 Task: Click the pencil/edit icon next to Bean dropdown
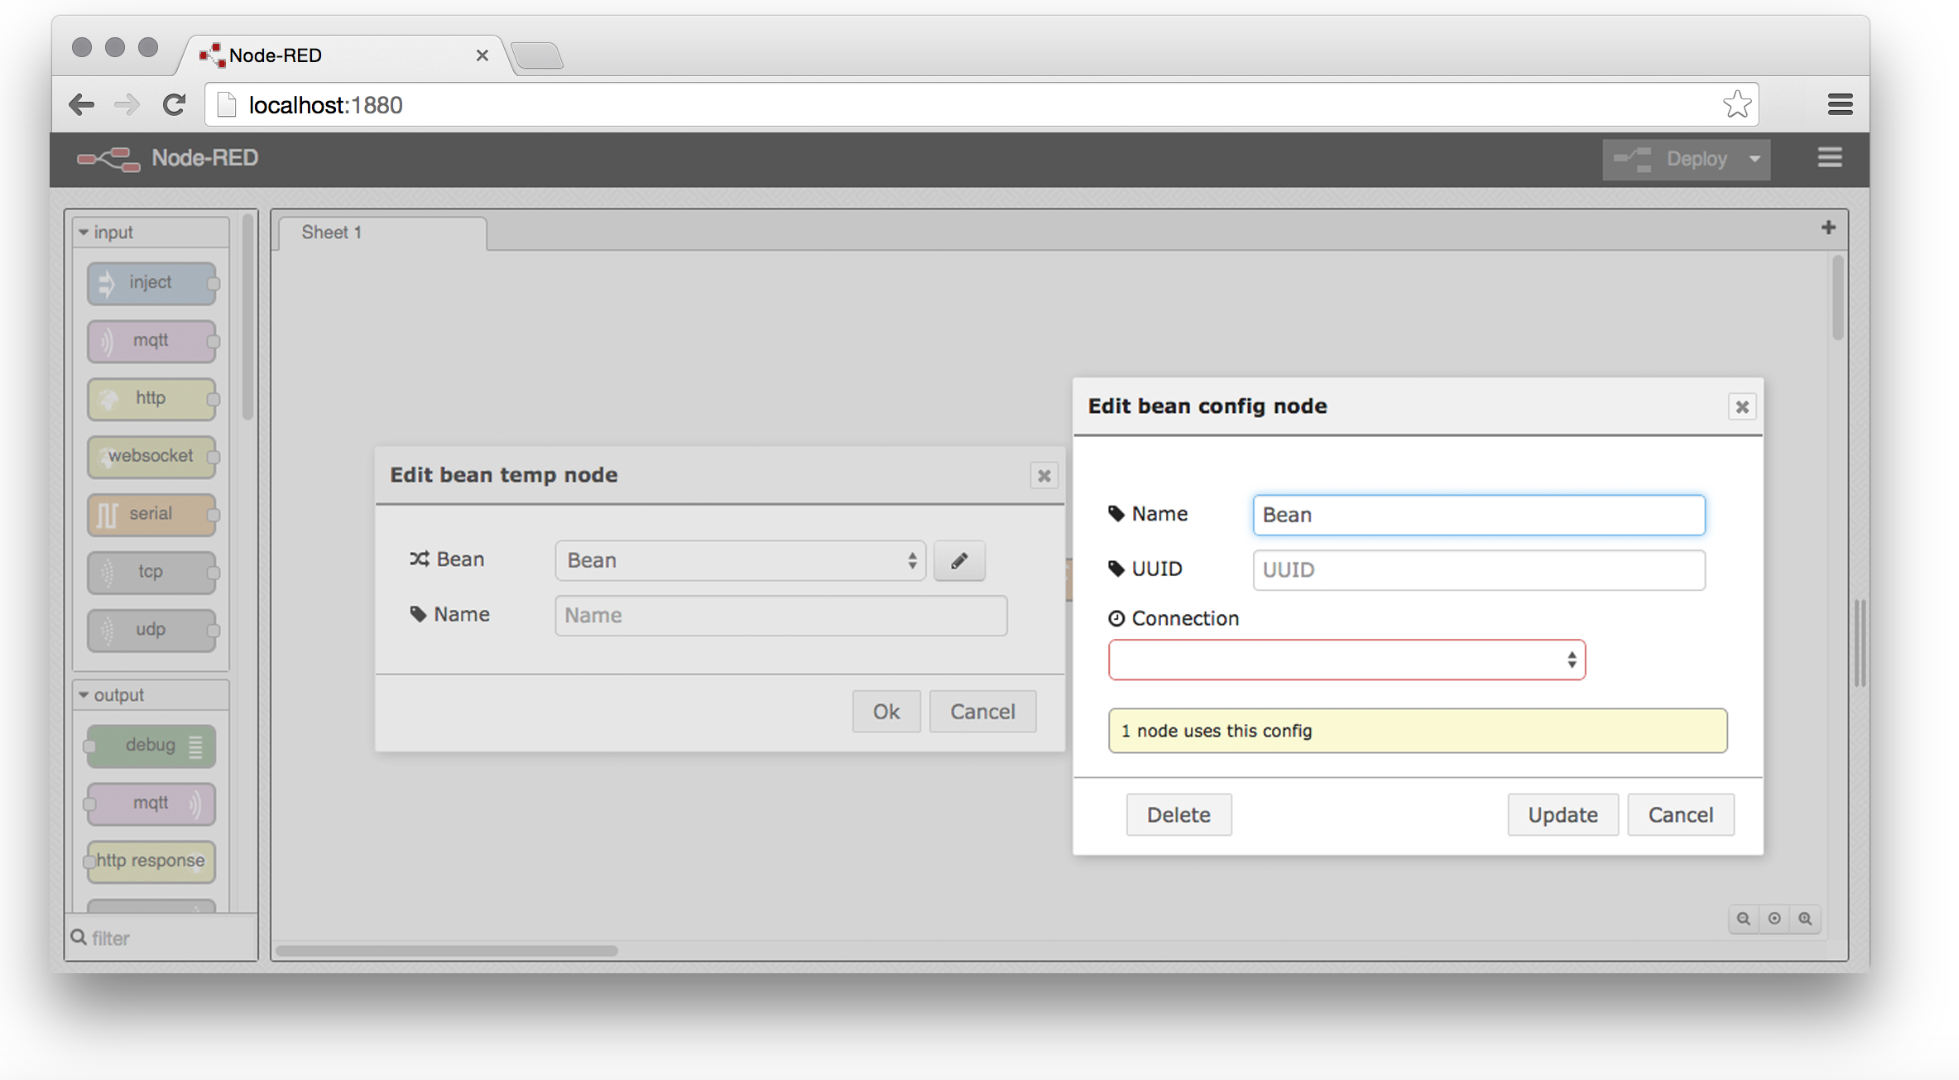click(959, 560)
